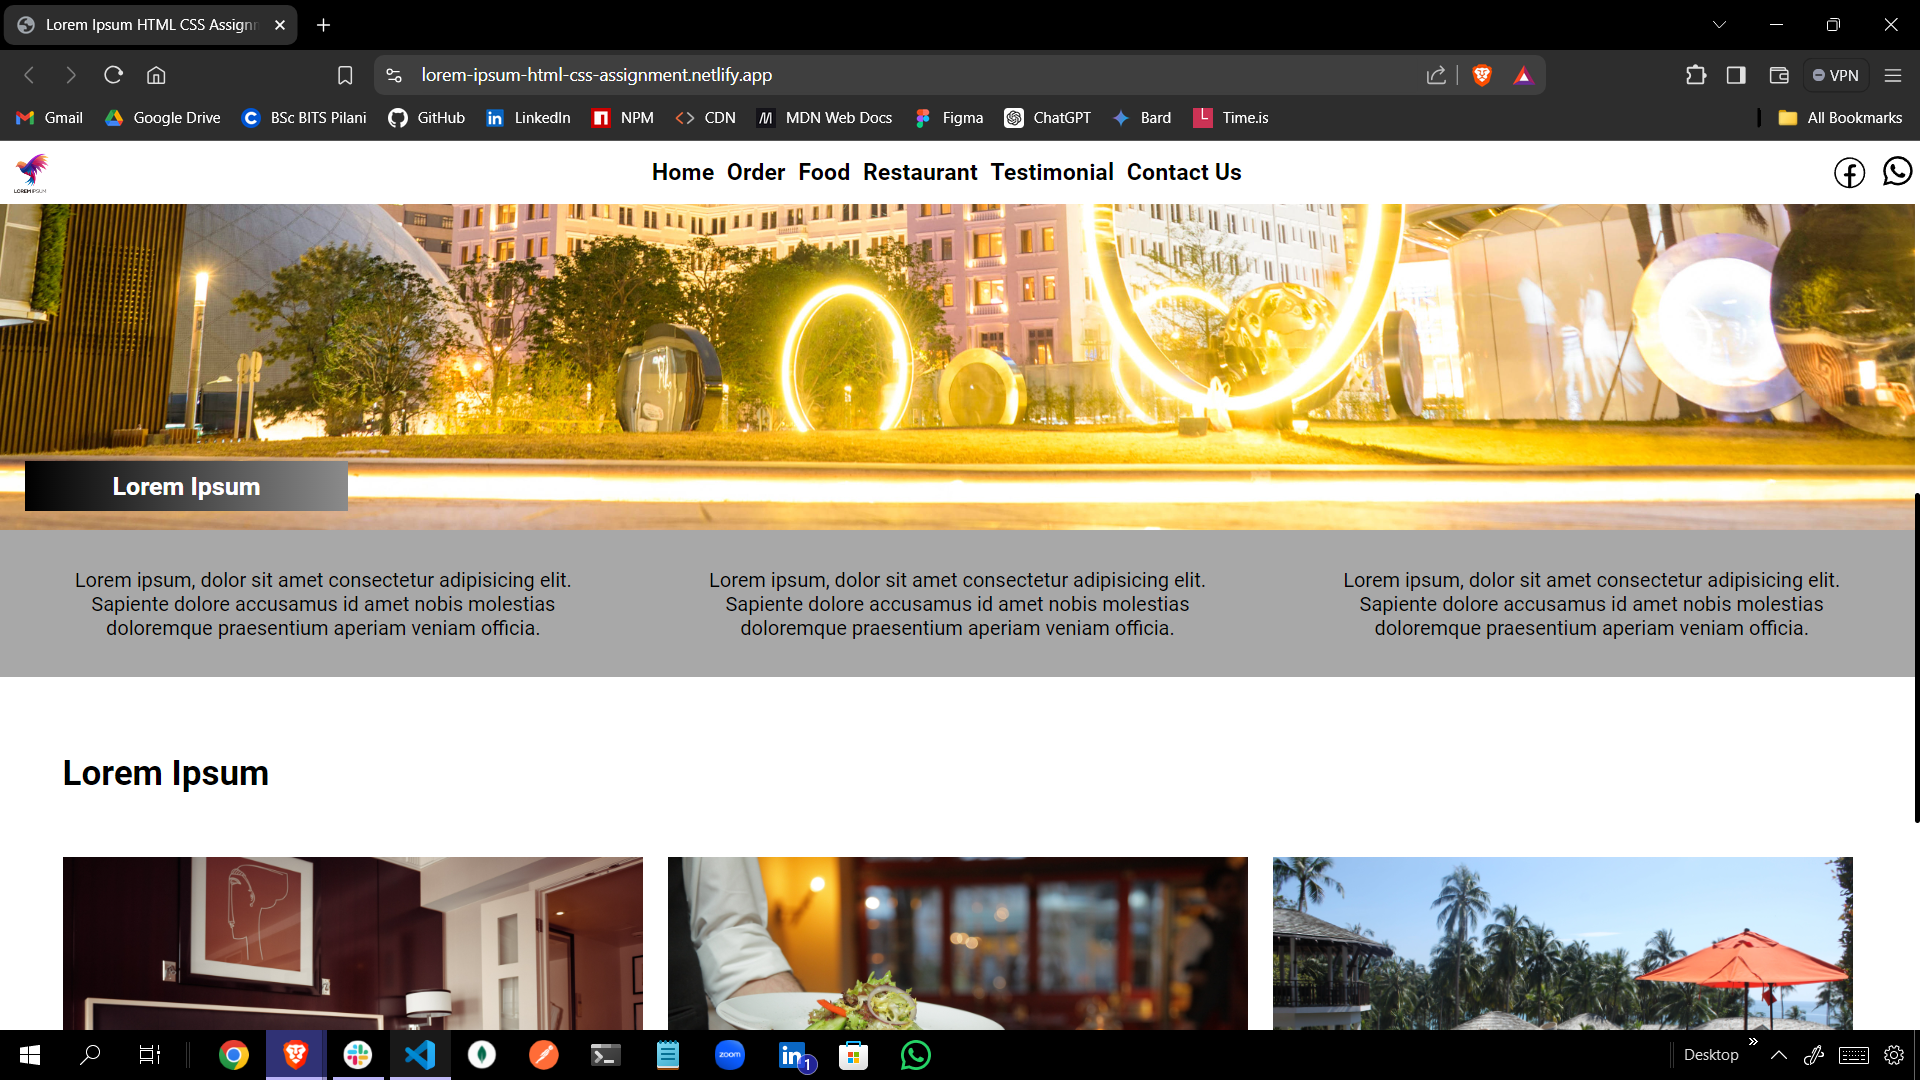The width and height of the screenshot is (1920, 1080).
Task: Click the Brave browser shield icon
Action: (x=1482, y=75)
